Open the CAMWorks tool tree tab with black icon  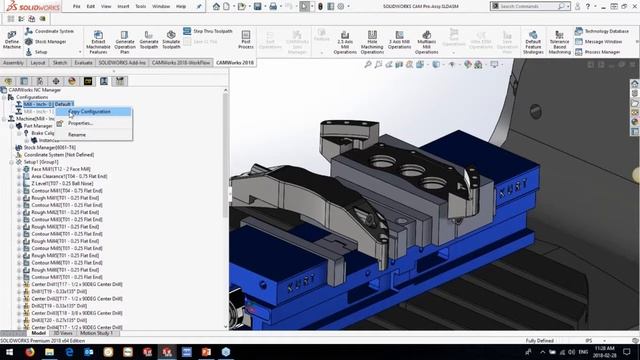point(88,81)
